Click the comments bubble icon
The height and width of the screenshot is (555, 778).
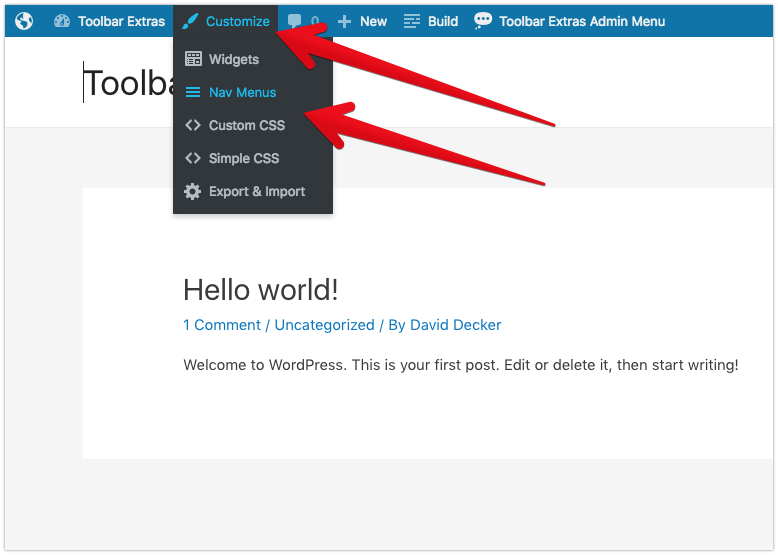coord(294,21)
